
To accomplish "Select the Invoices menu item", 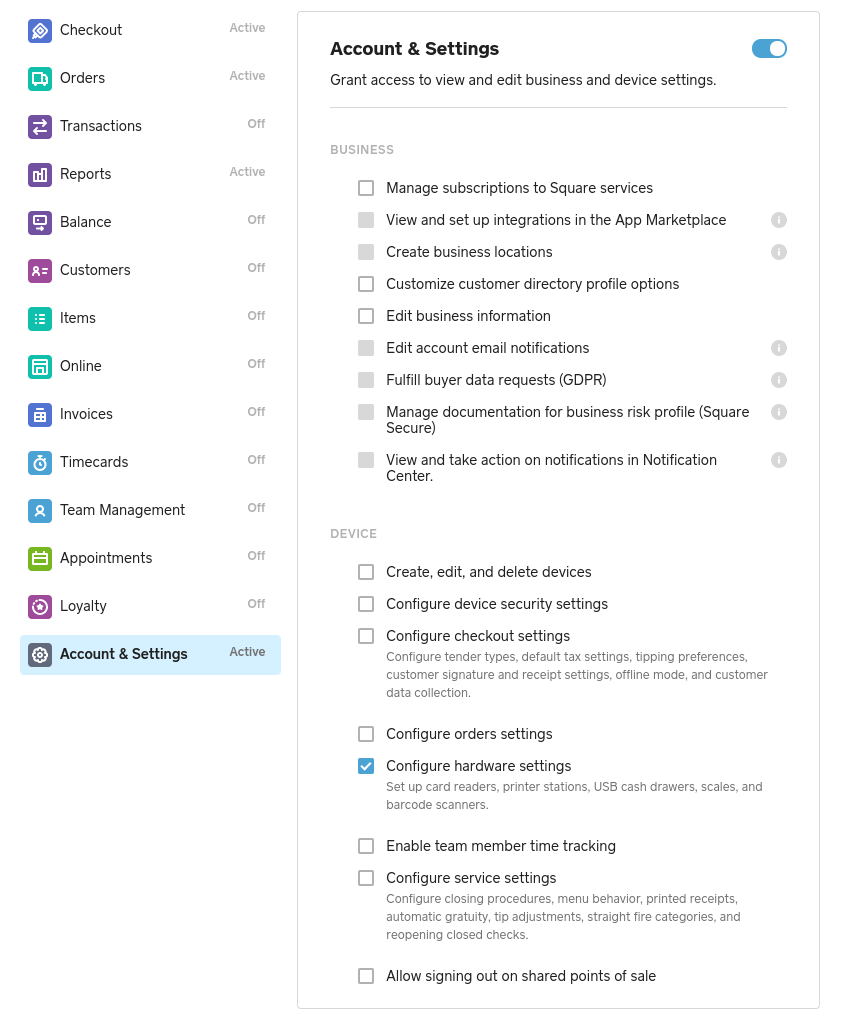I will [86, 414].
